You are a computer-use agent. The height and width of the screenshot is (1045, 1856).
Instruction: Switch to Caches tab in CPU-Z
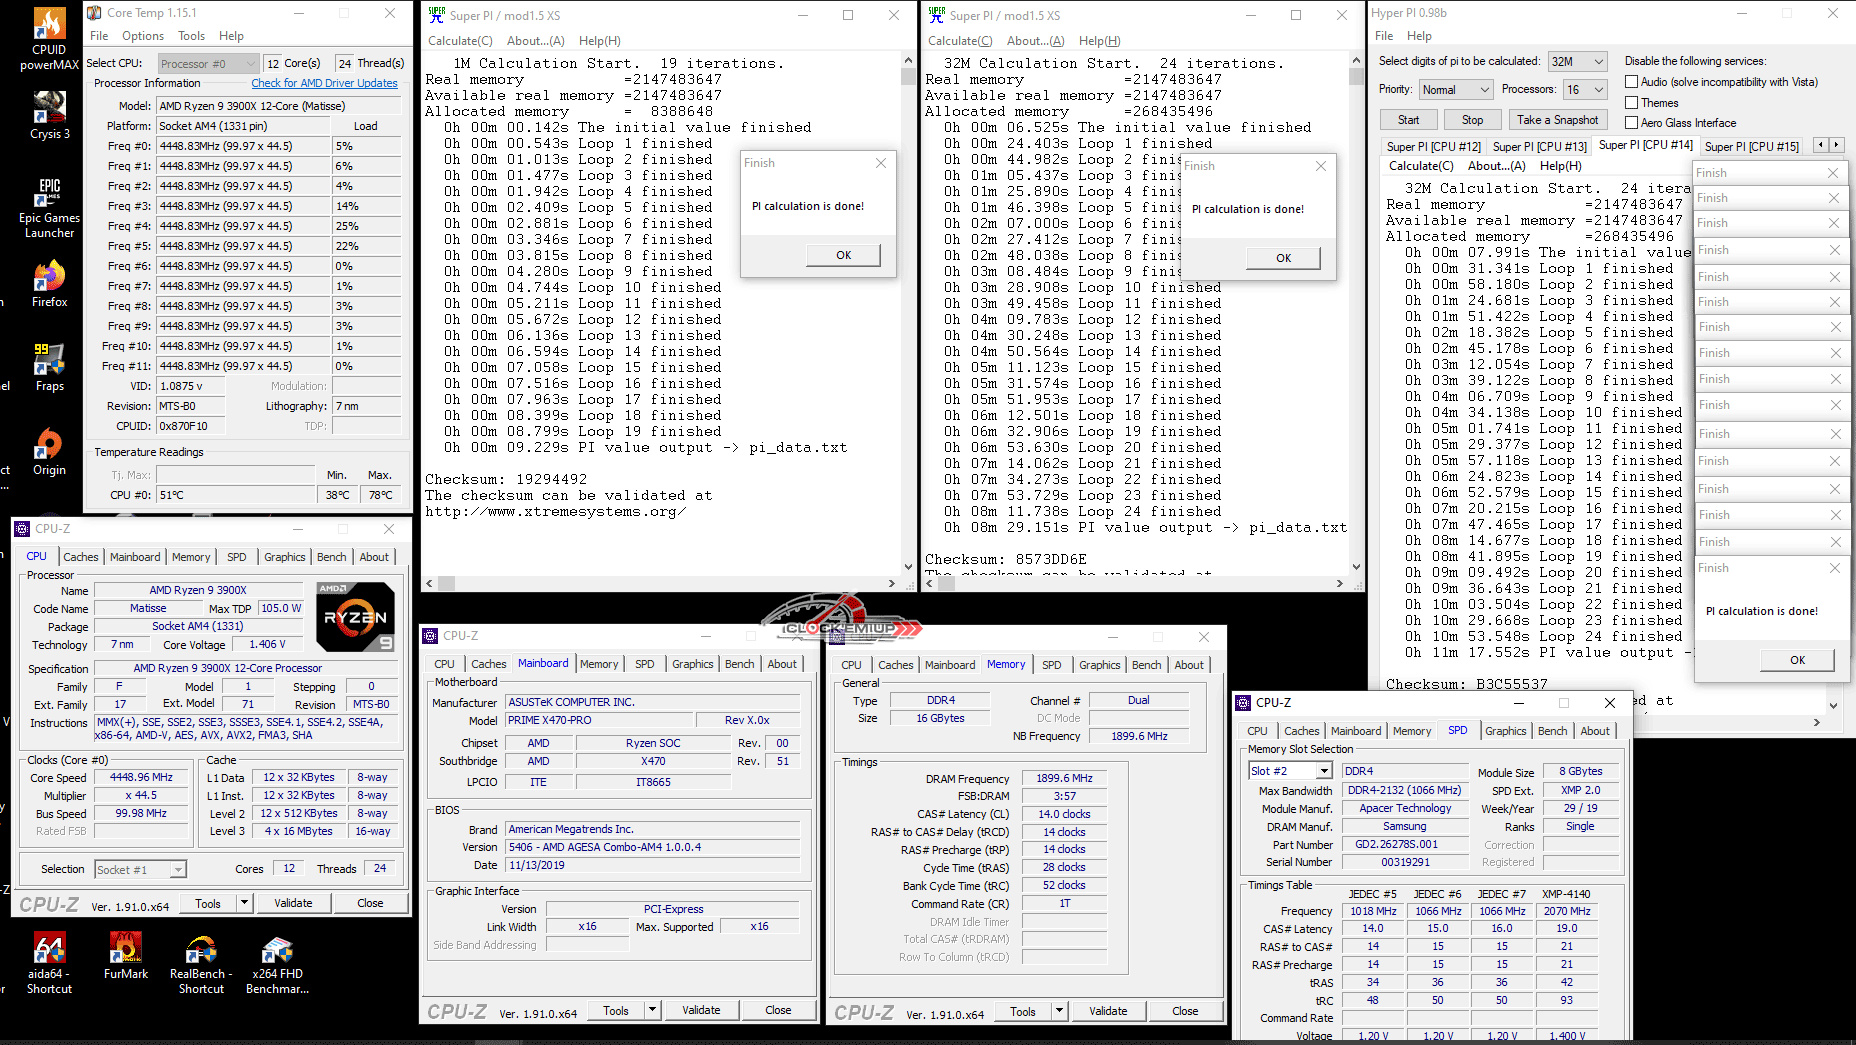click(x=81, y=557)
